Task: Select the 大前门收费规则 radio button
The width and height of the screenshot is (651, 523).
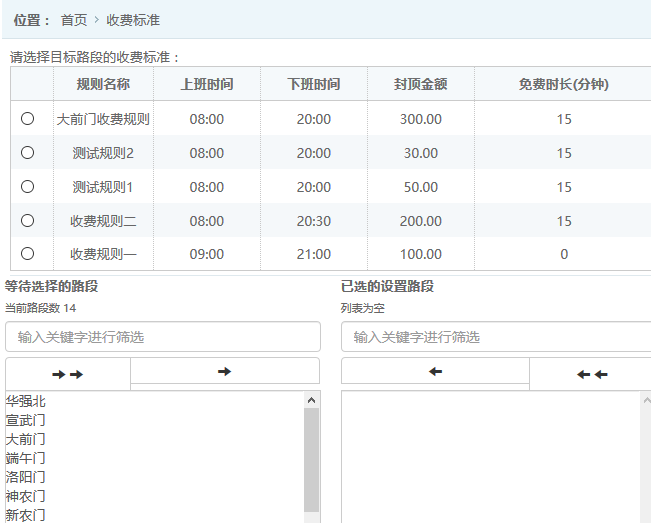Action: coord(27,119)
